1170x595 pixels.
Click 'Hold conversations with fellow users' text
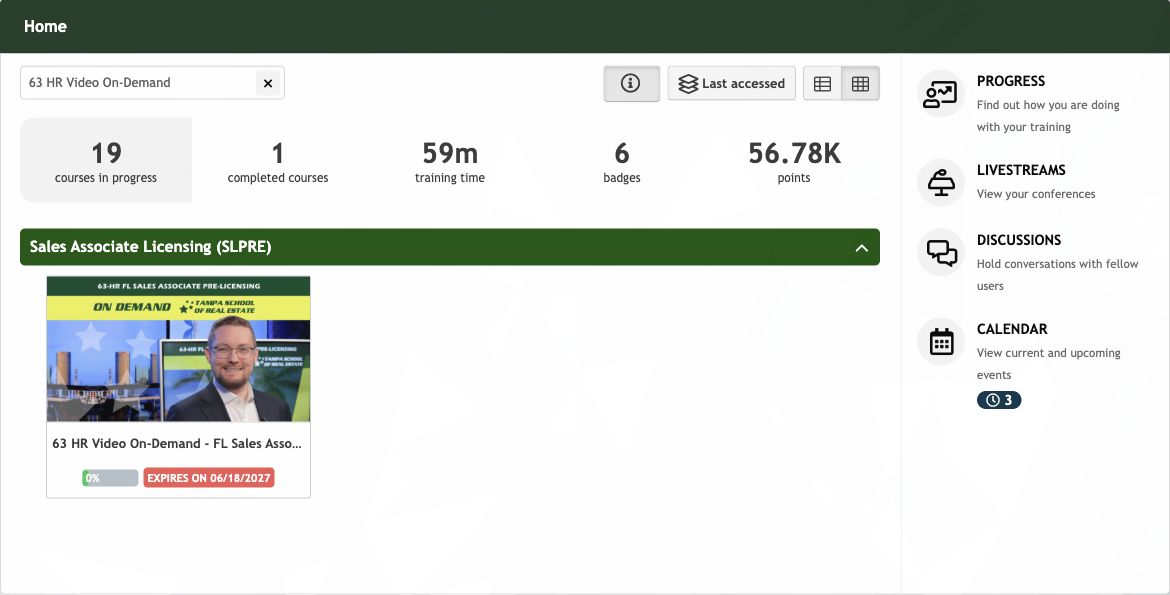(1057, 275)
